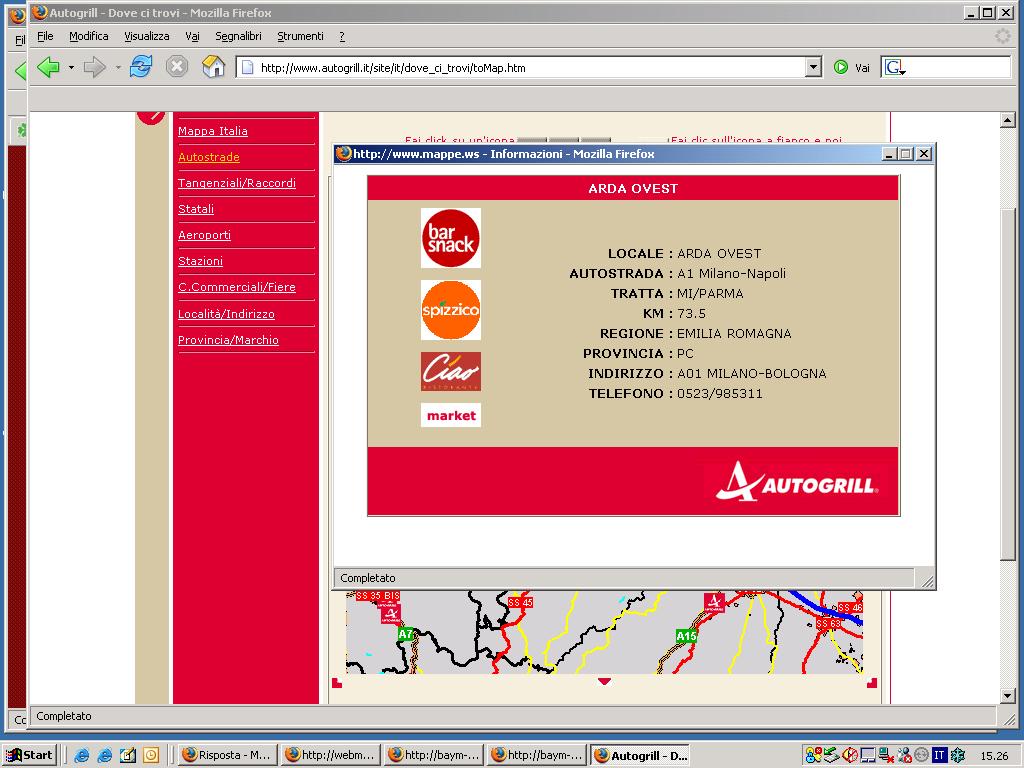Click the A15 green highway marker on map
Screen dimensions: 1024x768
[x=686, y=636]
